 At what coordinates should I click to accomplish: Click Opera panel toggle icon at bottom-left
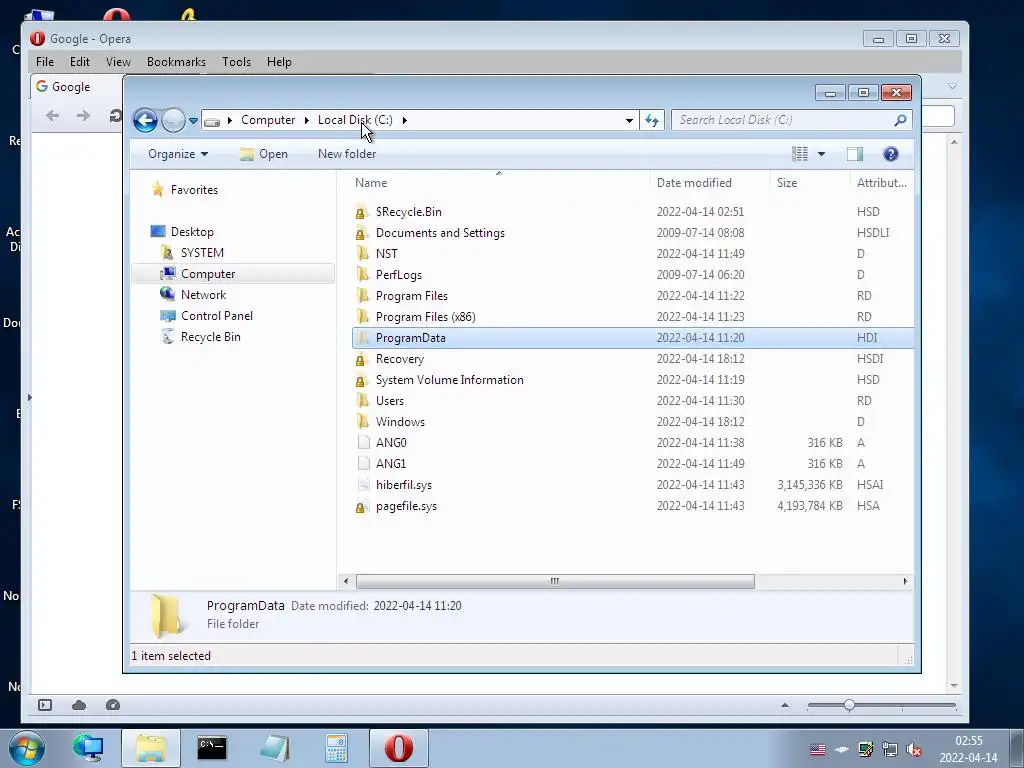point(45,705)
